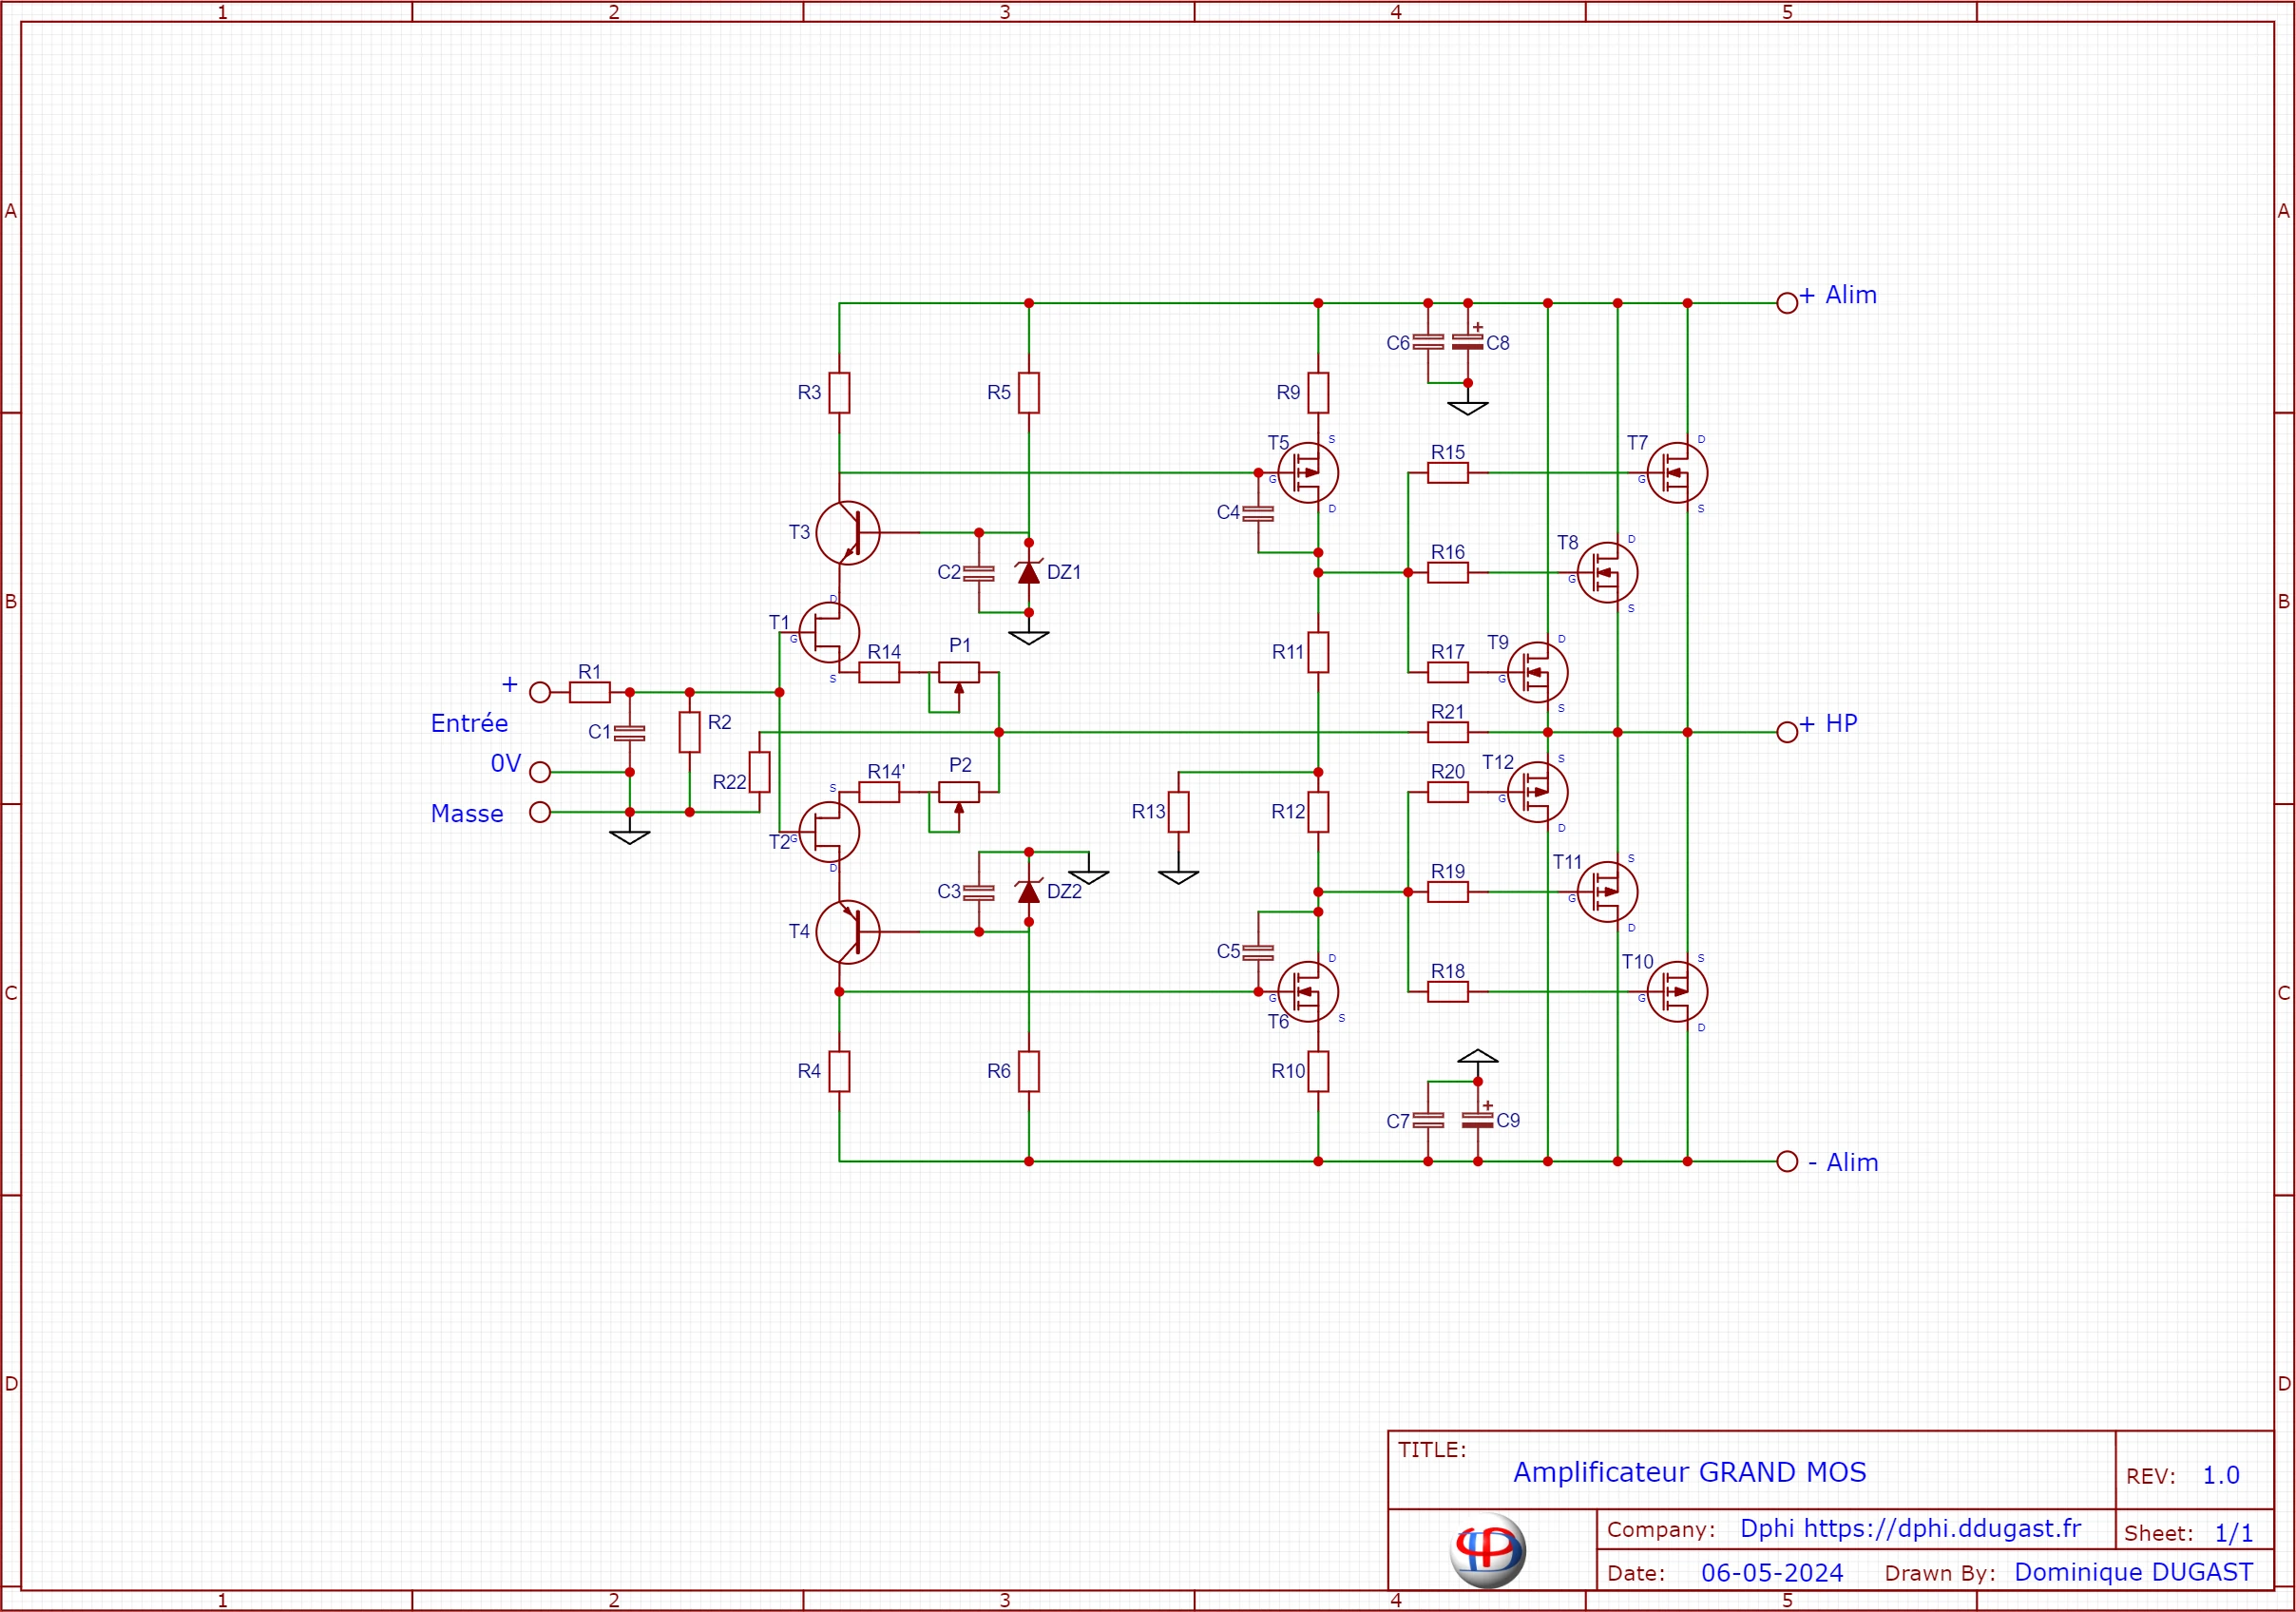Select the T4 transistor symbol
The image size is (2296, 1612).
tap(848, 932)
